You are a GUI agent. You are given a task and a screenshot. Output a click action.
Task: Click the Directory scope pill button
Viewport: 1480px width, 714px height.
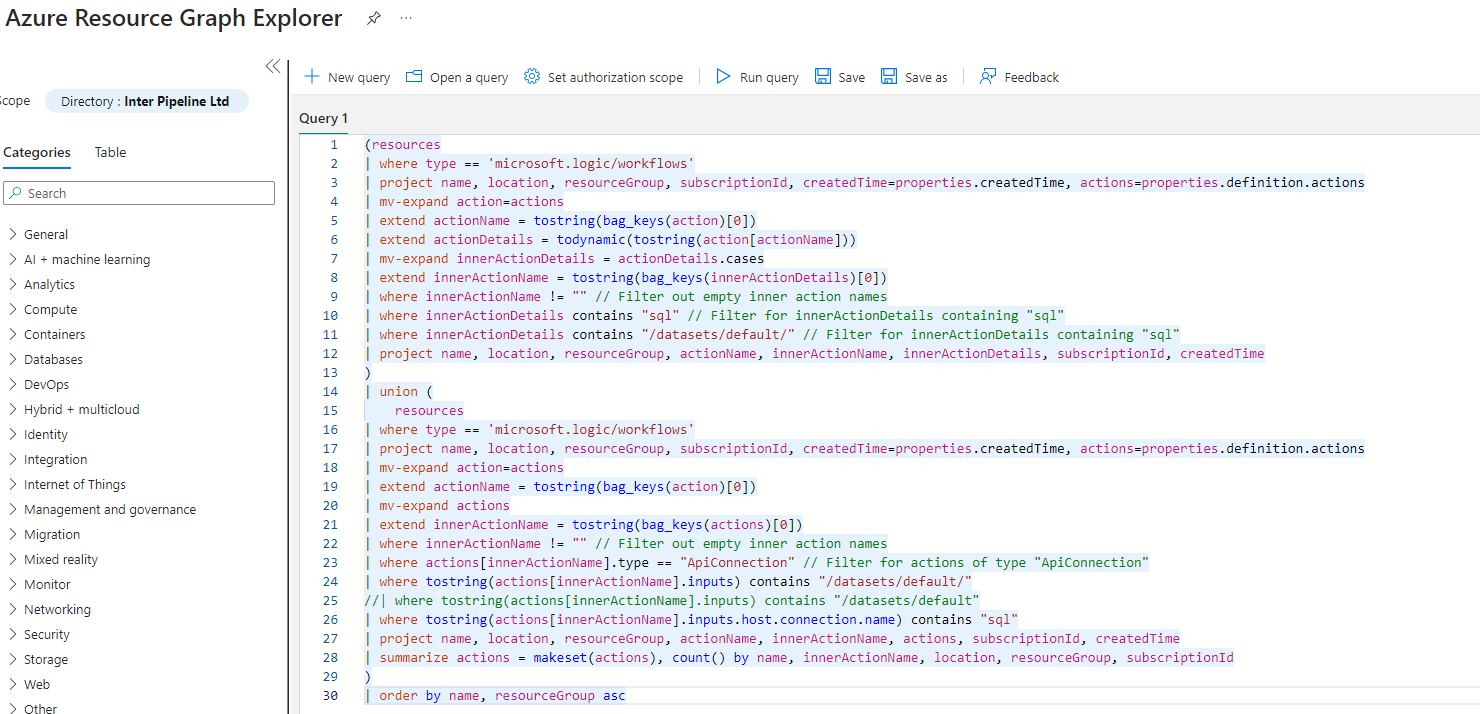[x=146, y=101]
